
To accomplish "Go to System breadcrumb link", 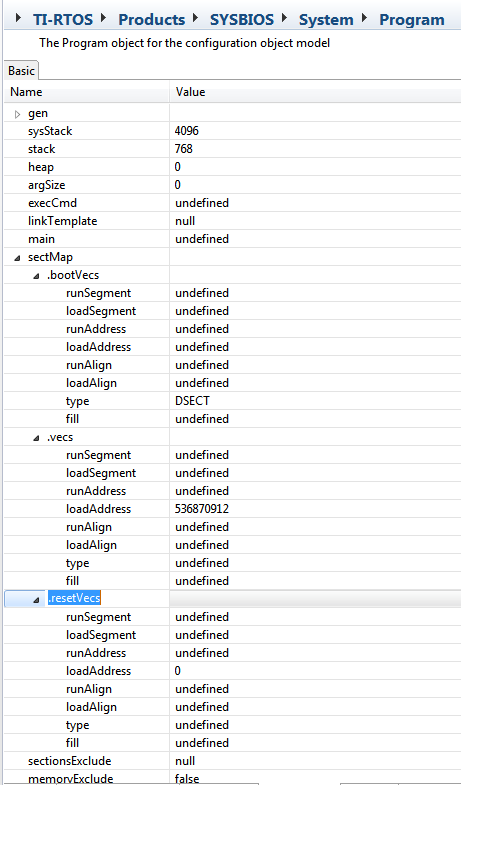I will [326, 20].
